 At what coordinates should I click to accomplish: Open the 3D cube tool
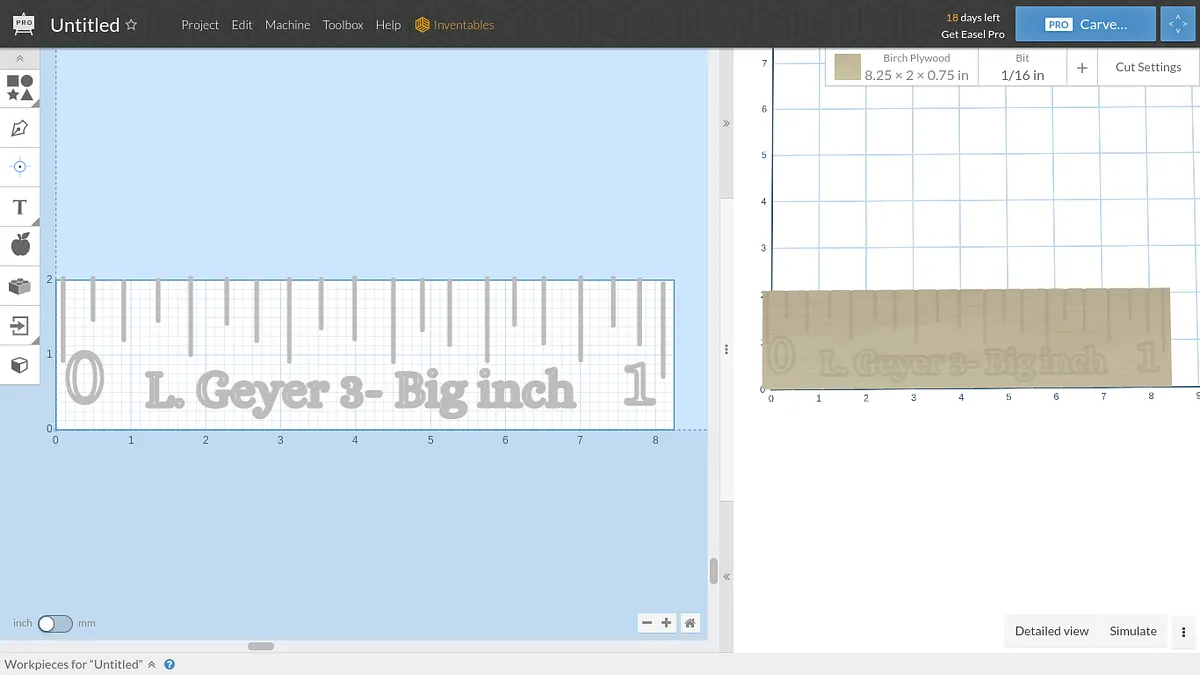(20, 365)
